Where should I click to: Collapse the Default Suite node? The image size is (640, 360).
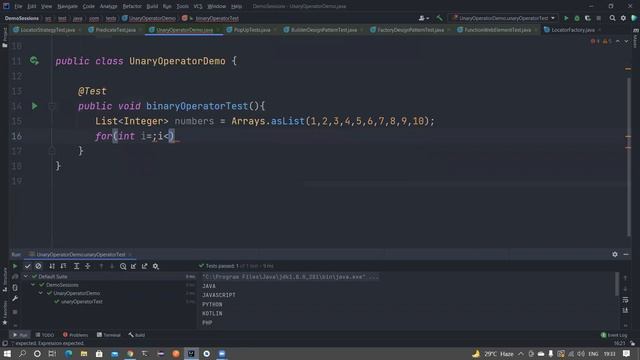point(26,276)
